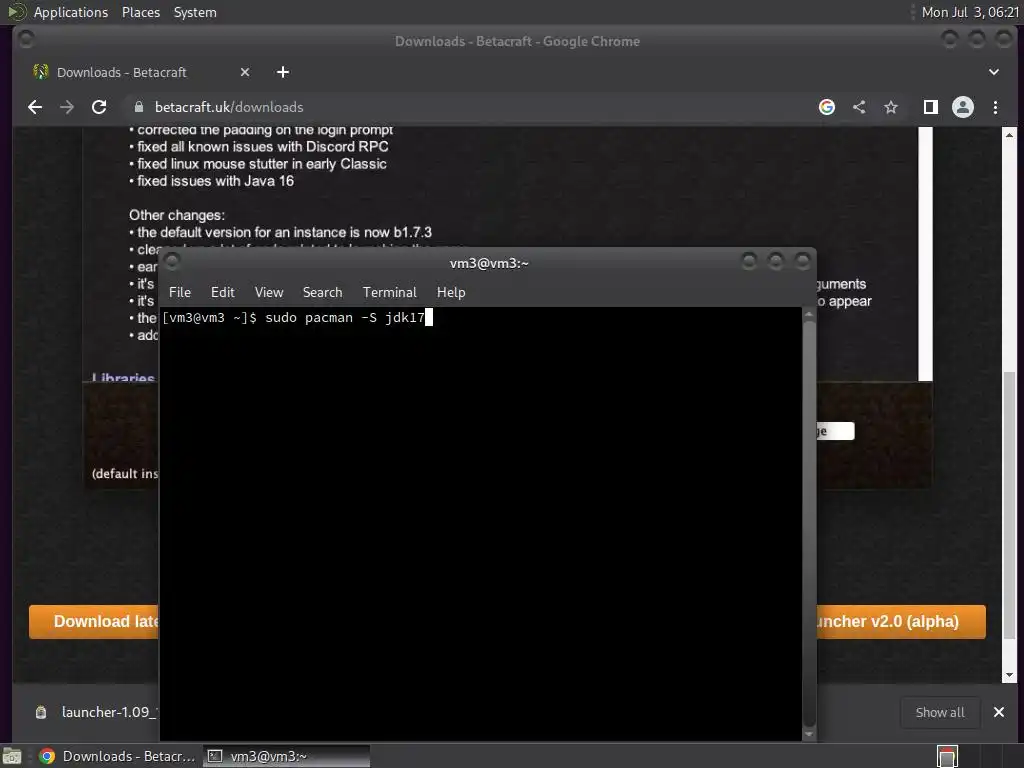Image resolution: width=1024 pixels, height=768 pixels.
Task: Select the Downloads - Betacraft tab
Action: [x=140, y=72]
